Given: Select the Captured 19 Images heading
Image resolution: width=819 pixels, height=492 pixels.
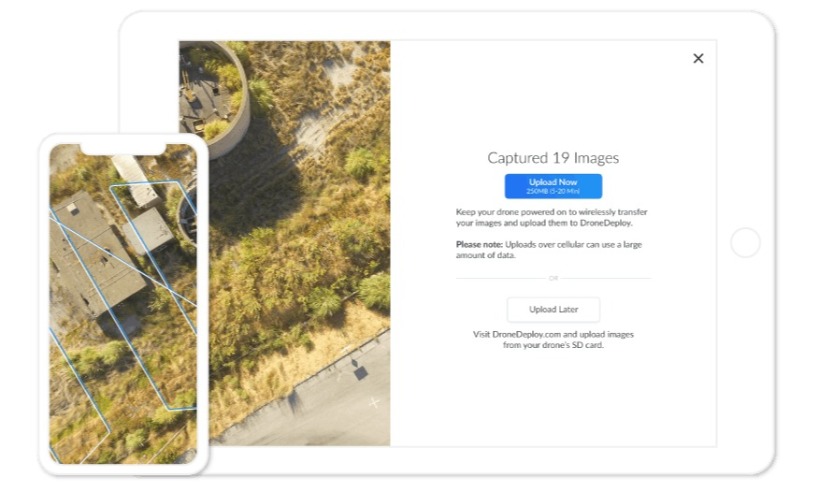Looking at the screenshot, I should 553,158.
